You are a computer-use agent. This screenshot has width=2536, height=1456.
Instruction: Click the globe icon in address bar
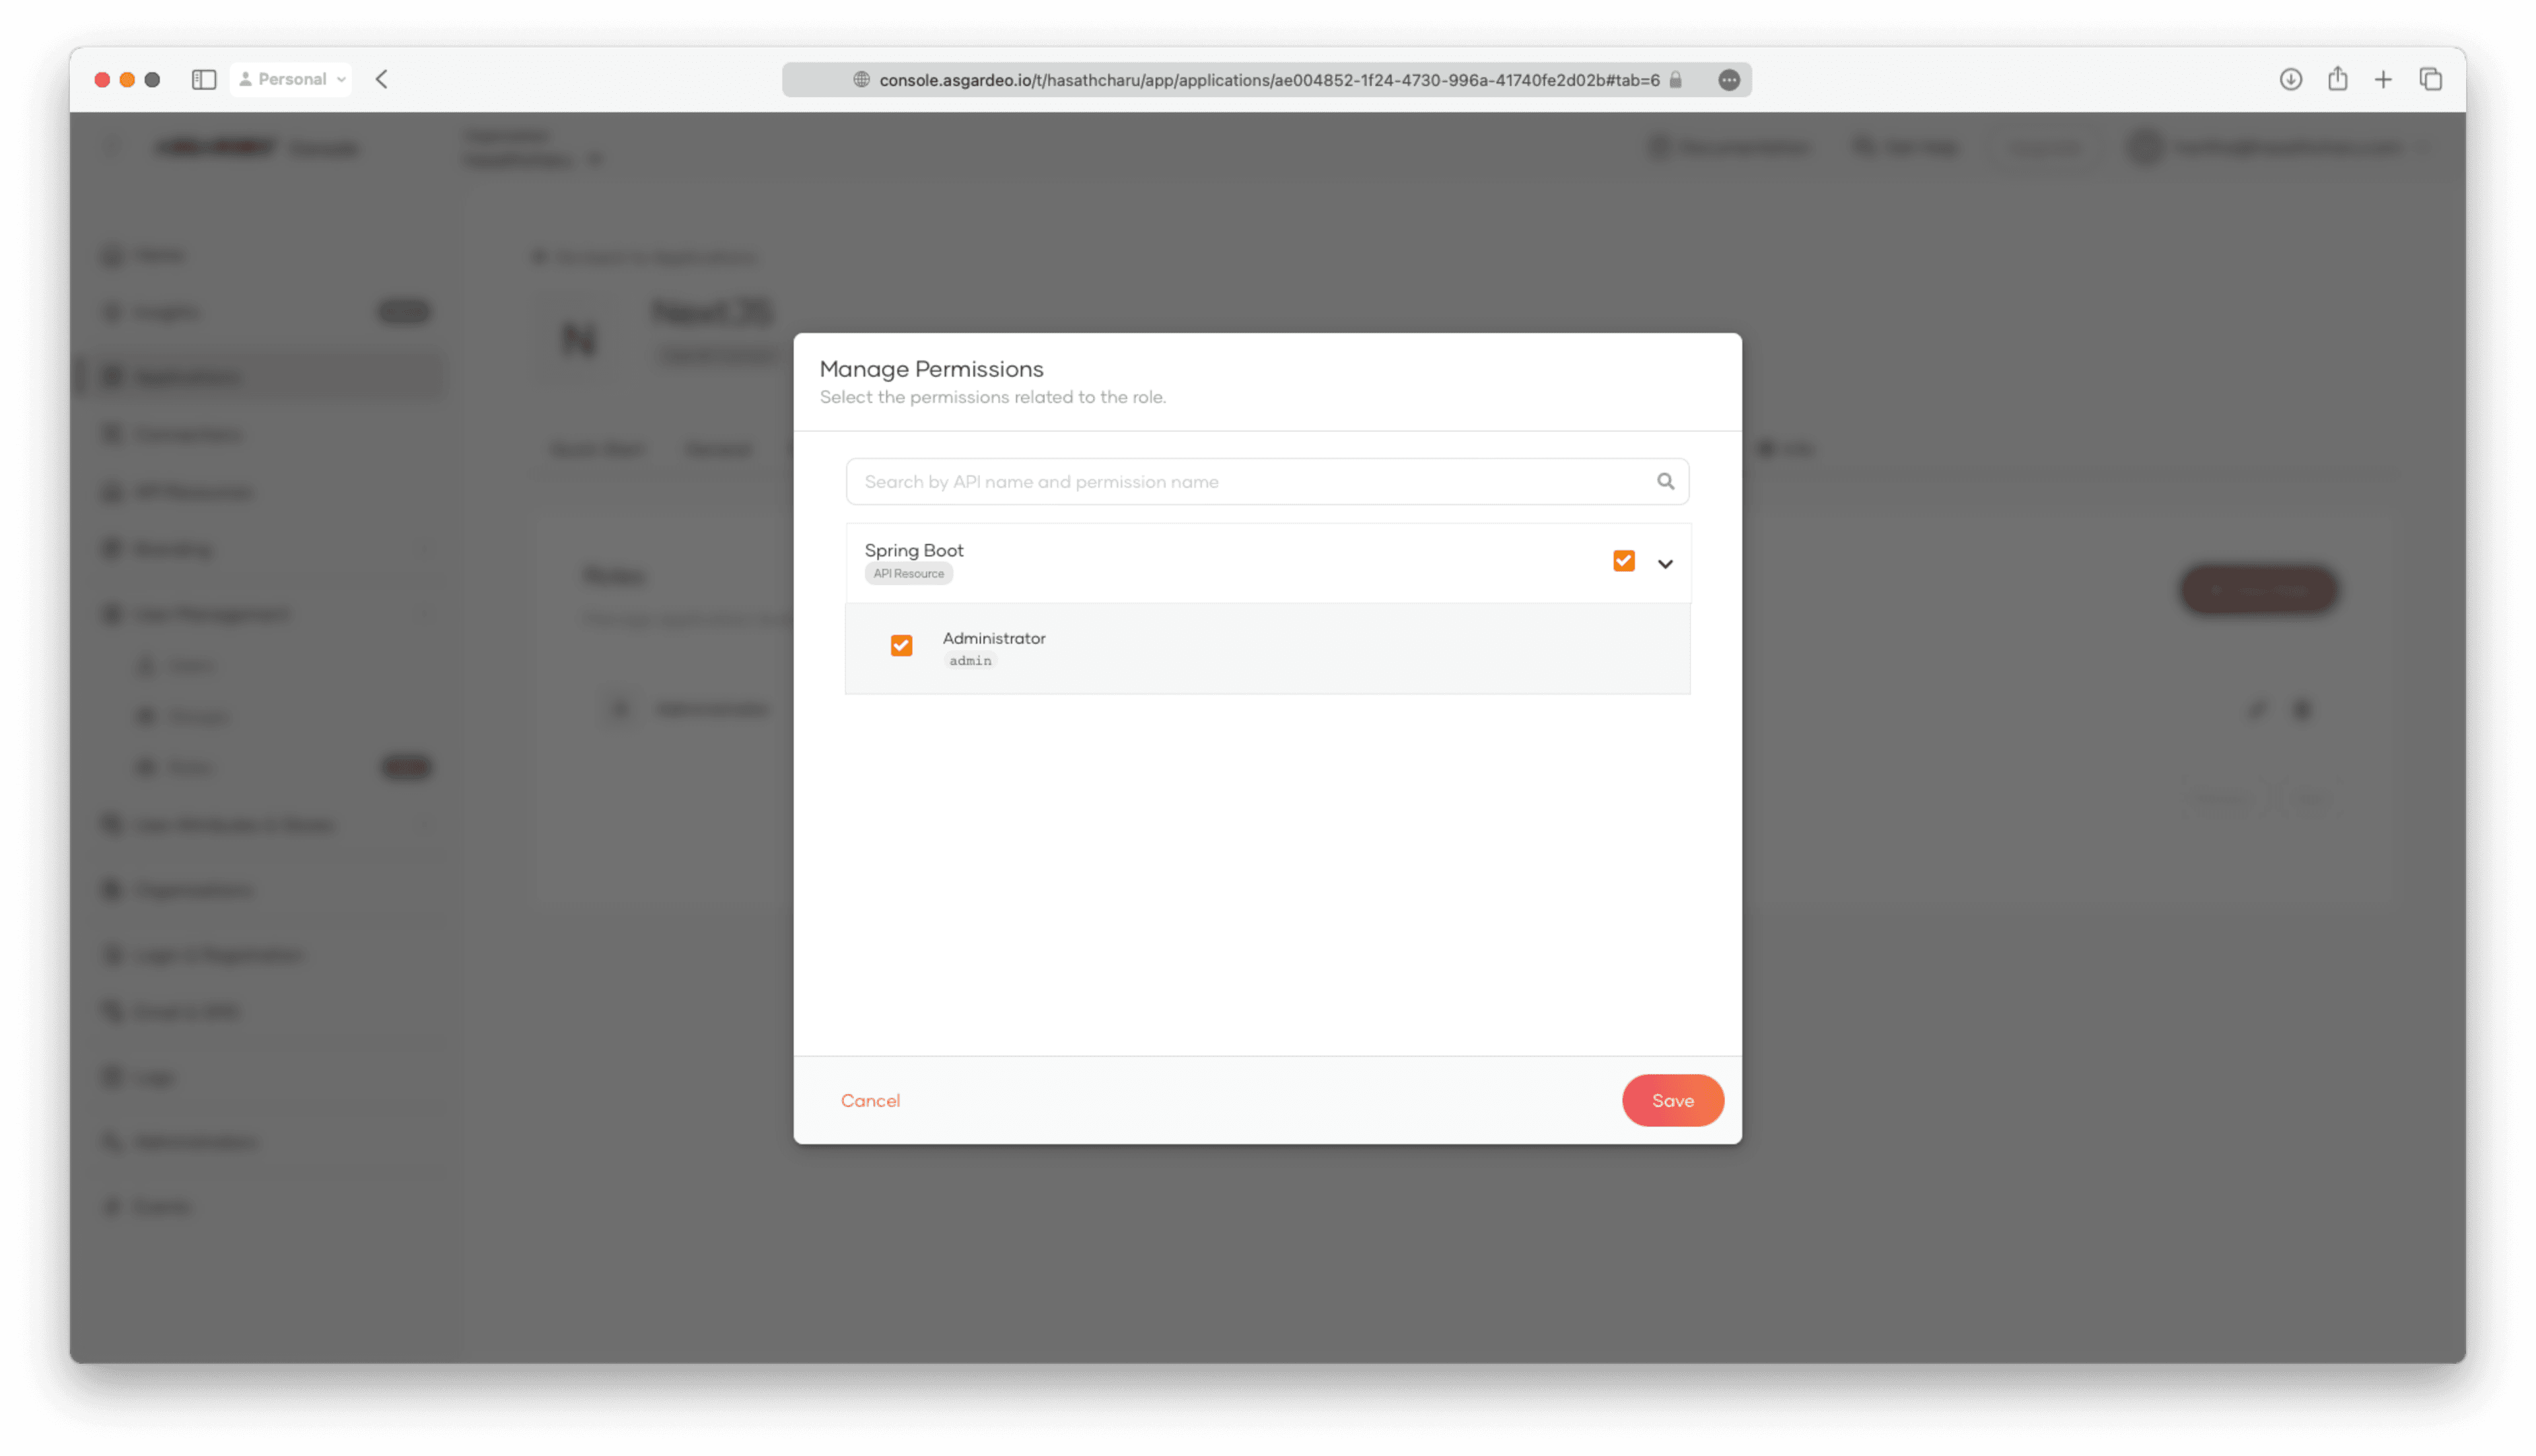tap(861, 80)
